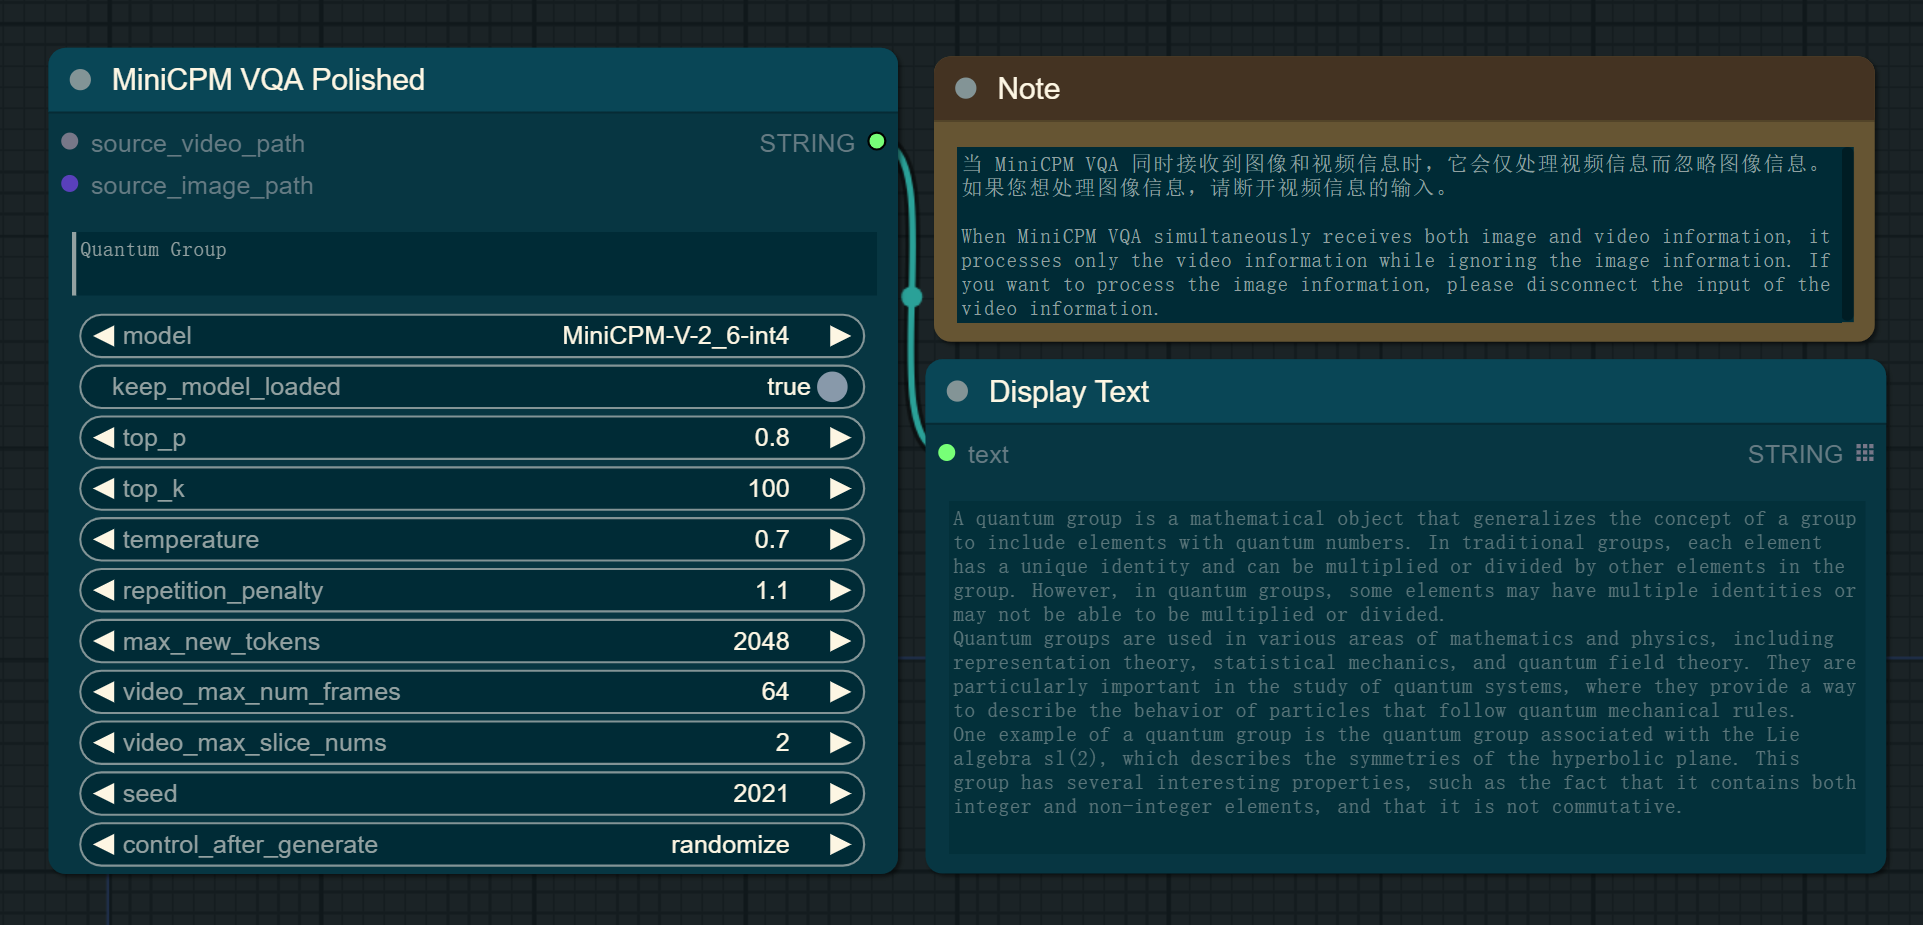The height and width of the screenshot is (925, 1923).
Task: Decrease top_p value
Action: point(103,438)
